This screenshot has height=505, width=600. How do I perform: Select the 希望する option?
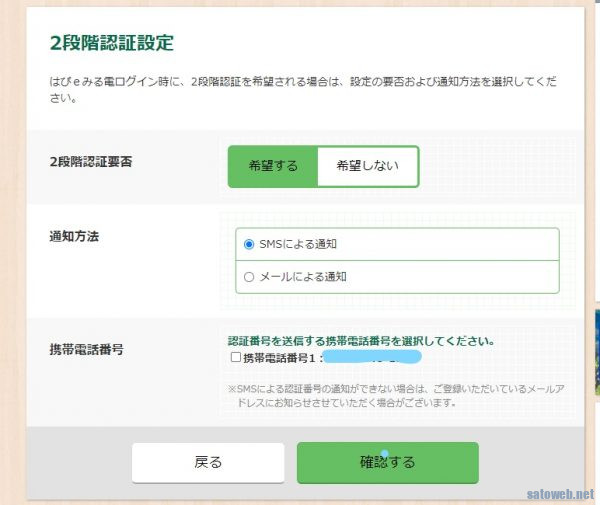(273, 166)
